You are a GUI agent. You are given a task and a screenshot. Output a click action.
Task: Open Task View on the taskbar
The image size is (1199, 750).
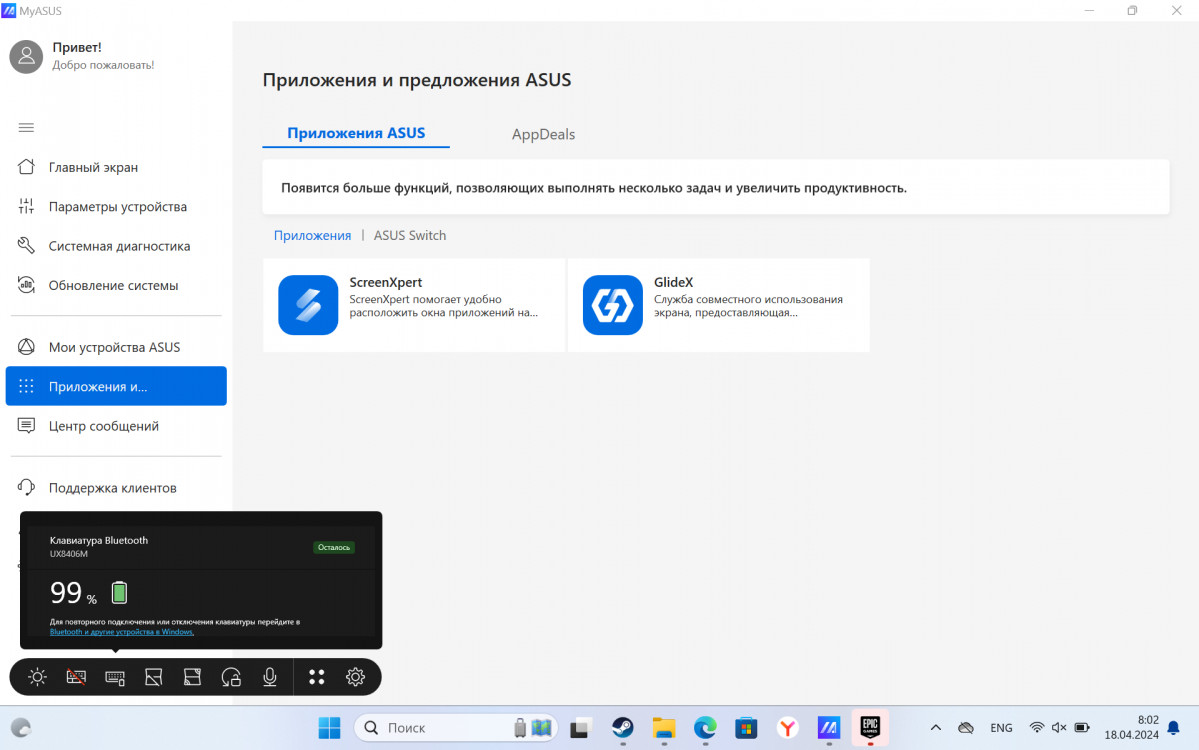tap(580, 728)
